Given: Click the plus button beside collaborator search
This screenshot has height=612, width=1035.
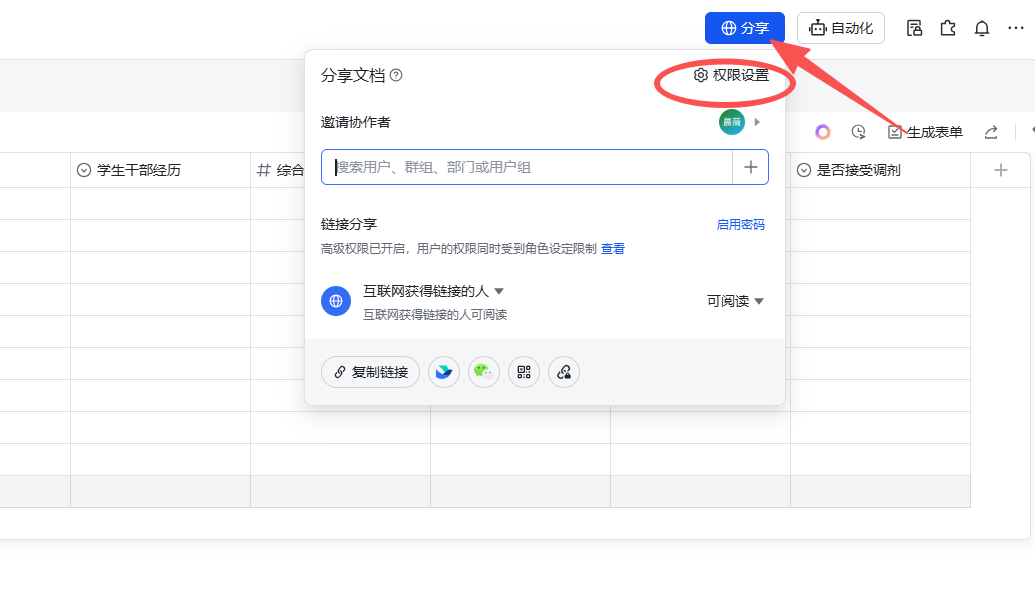Looking at the screenshot, I should 751,167.
